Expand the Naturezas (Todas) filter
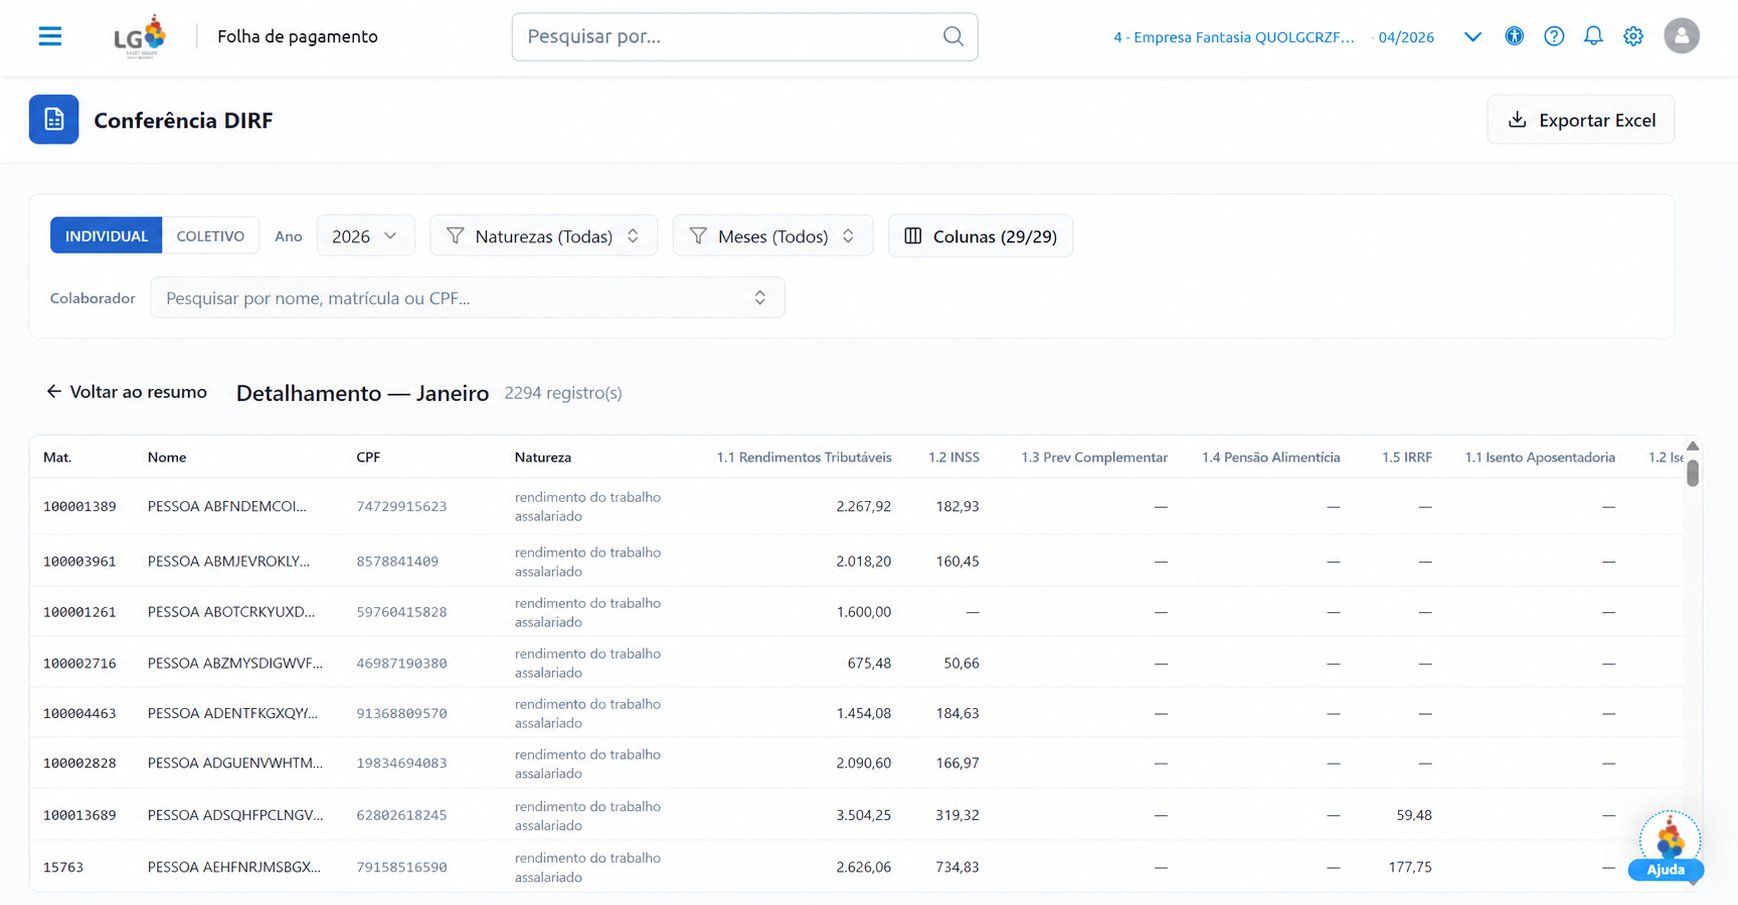 [543, 236]
